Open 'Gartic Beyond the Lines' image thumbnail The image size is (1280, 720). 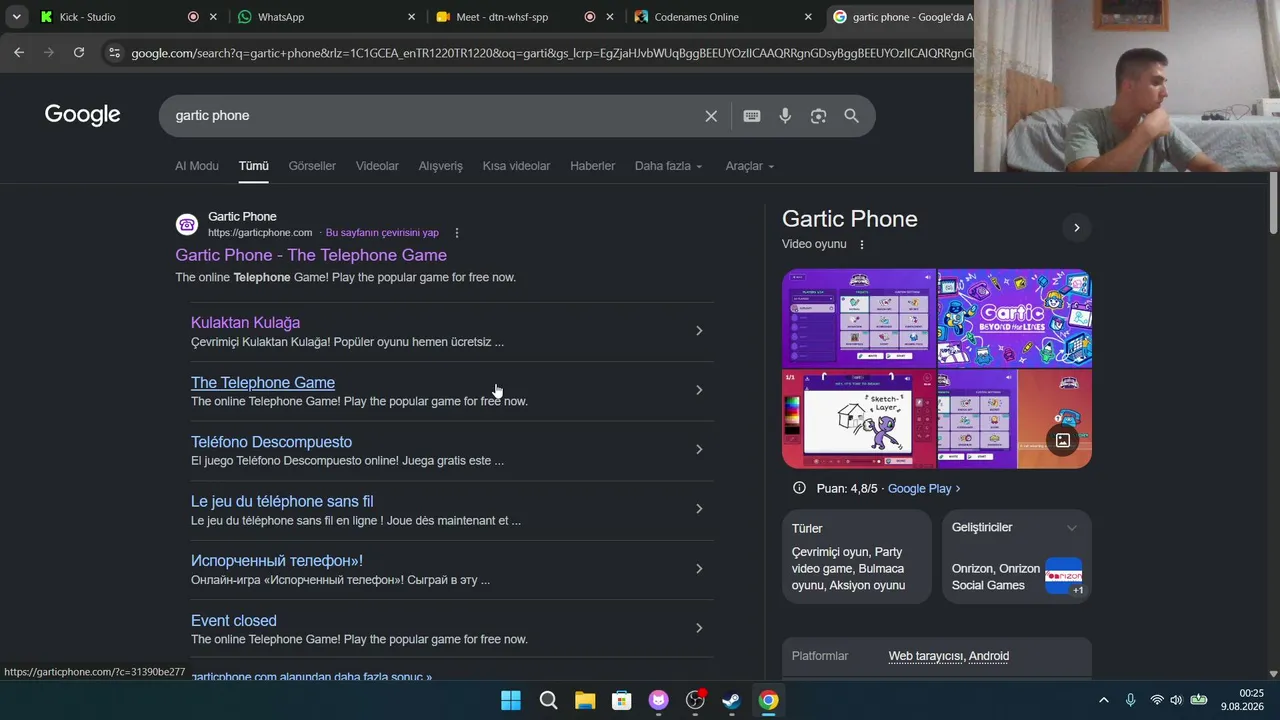[x=1015, y=318]
